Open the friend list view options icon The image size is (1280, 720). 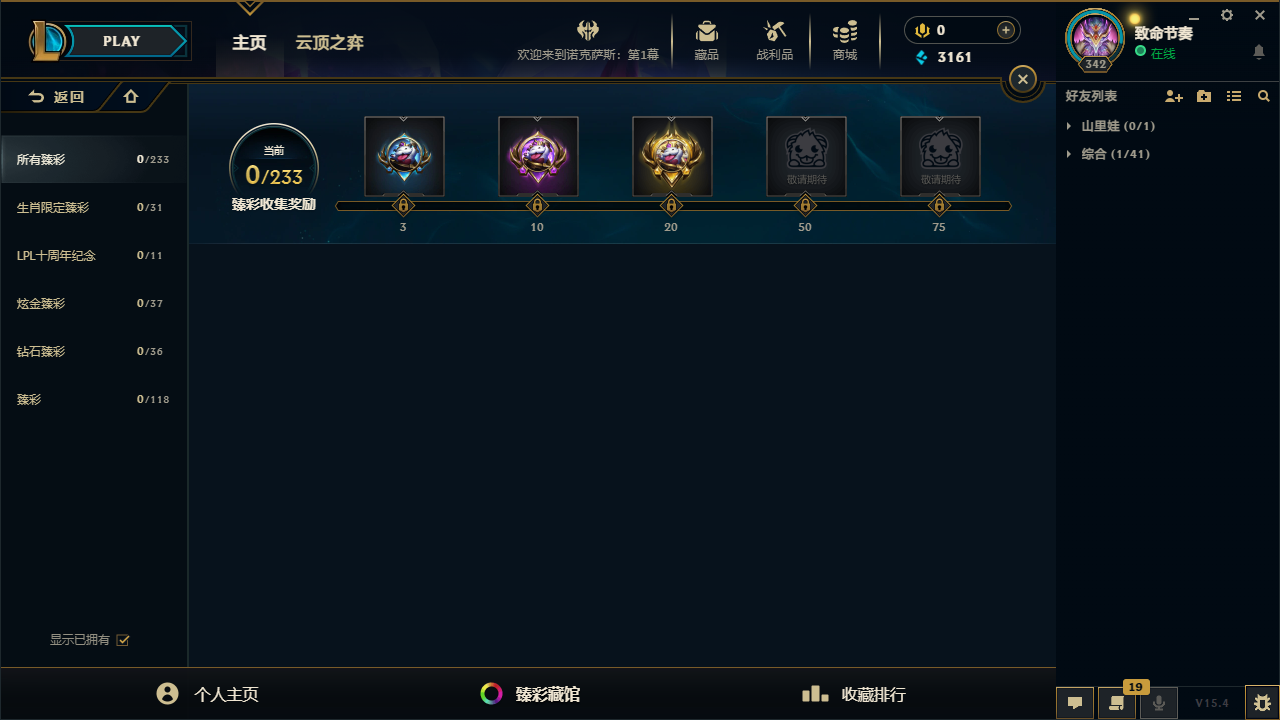click(1234, 96)
